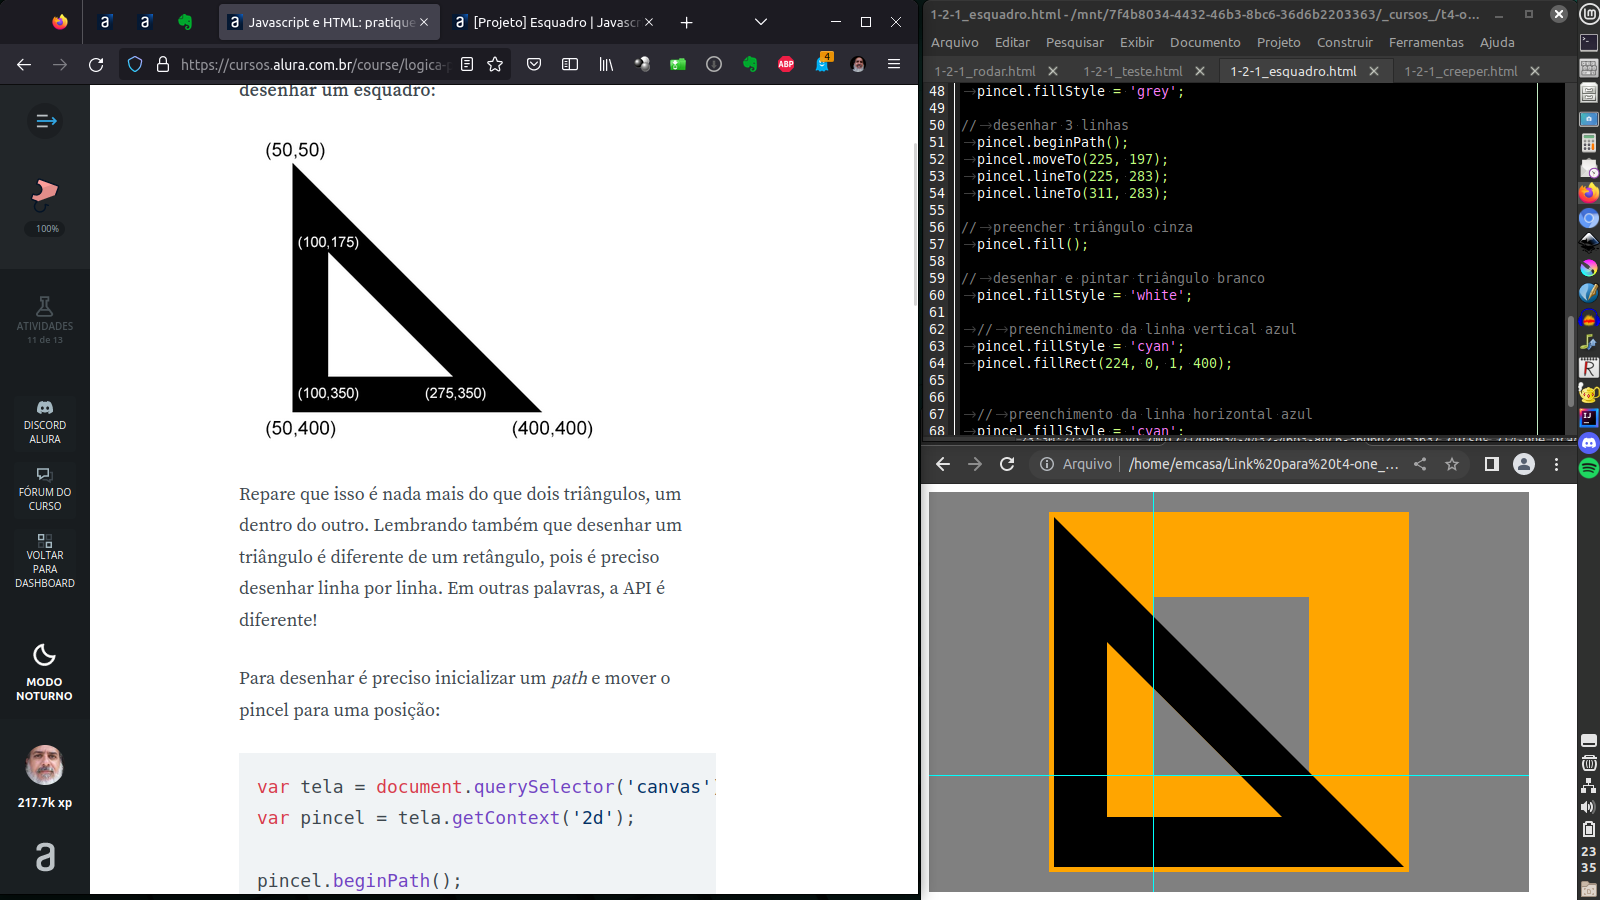Save the page to Pocket

pyautogui.click(x=534, y=64)
